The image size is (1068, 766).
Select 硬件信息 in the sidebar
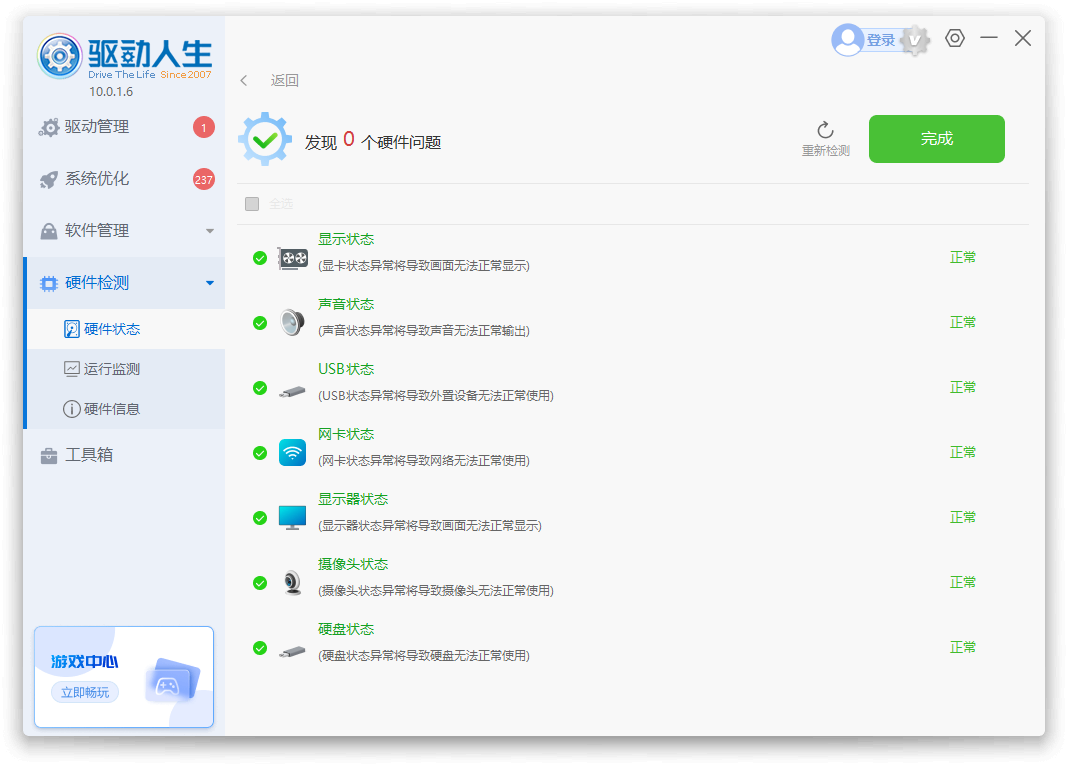pos(111,409)
